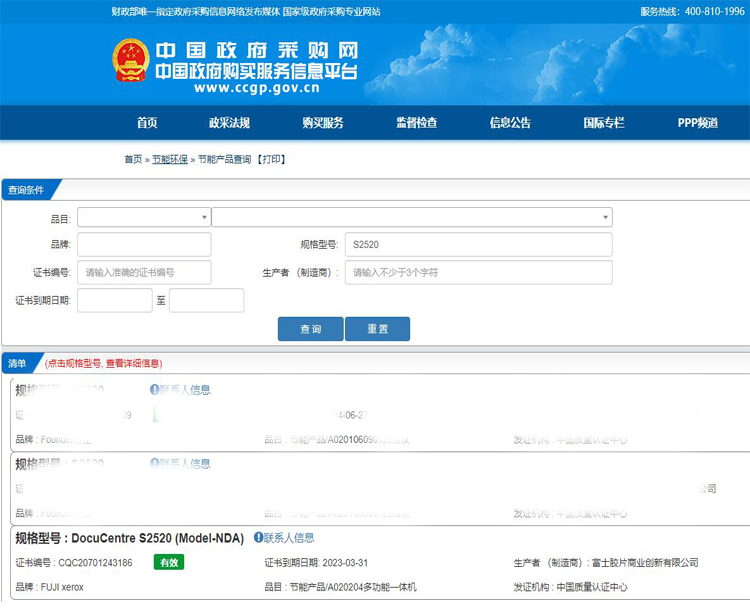Expand the first 品目 category dropdown
This screenshot has height=611, width=750.
tap(144, 217)
